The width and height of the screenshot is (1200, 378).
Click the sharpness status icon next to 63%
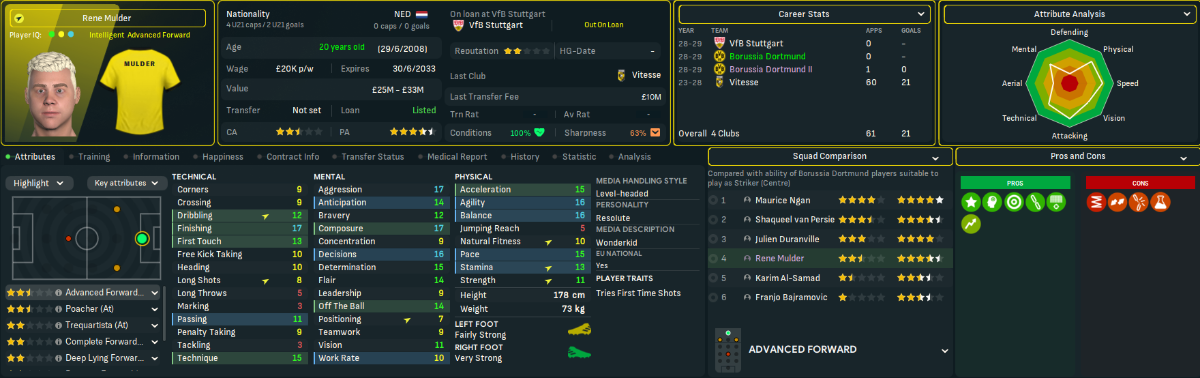coord(655,132)
